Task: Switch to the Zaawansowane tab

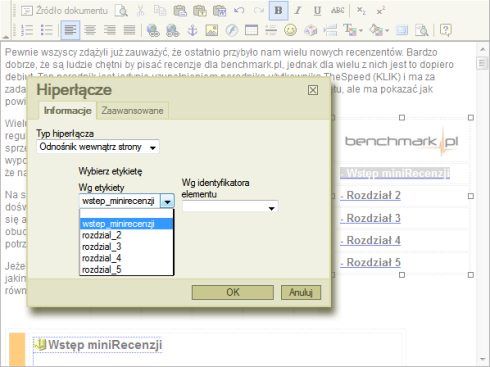Action: point(132,110)
